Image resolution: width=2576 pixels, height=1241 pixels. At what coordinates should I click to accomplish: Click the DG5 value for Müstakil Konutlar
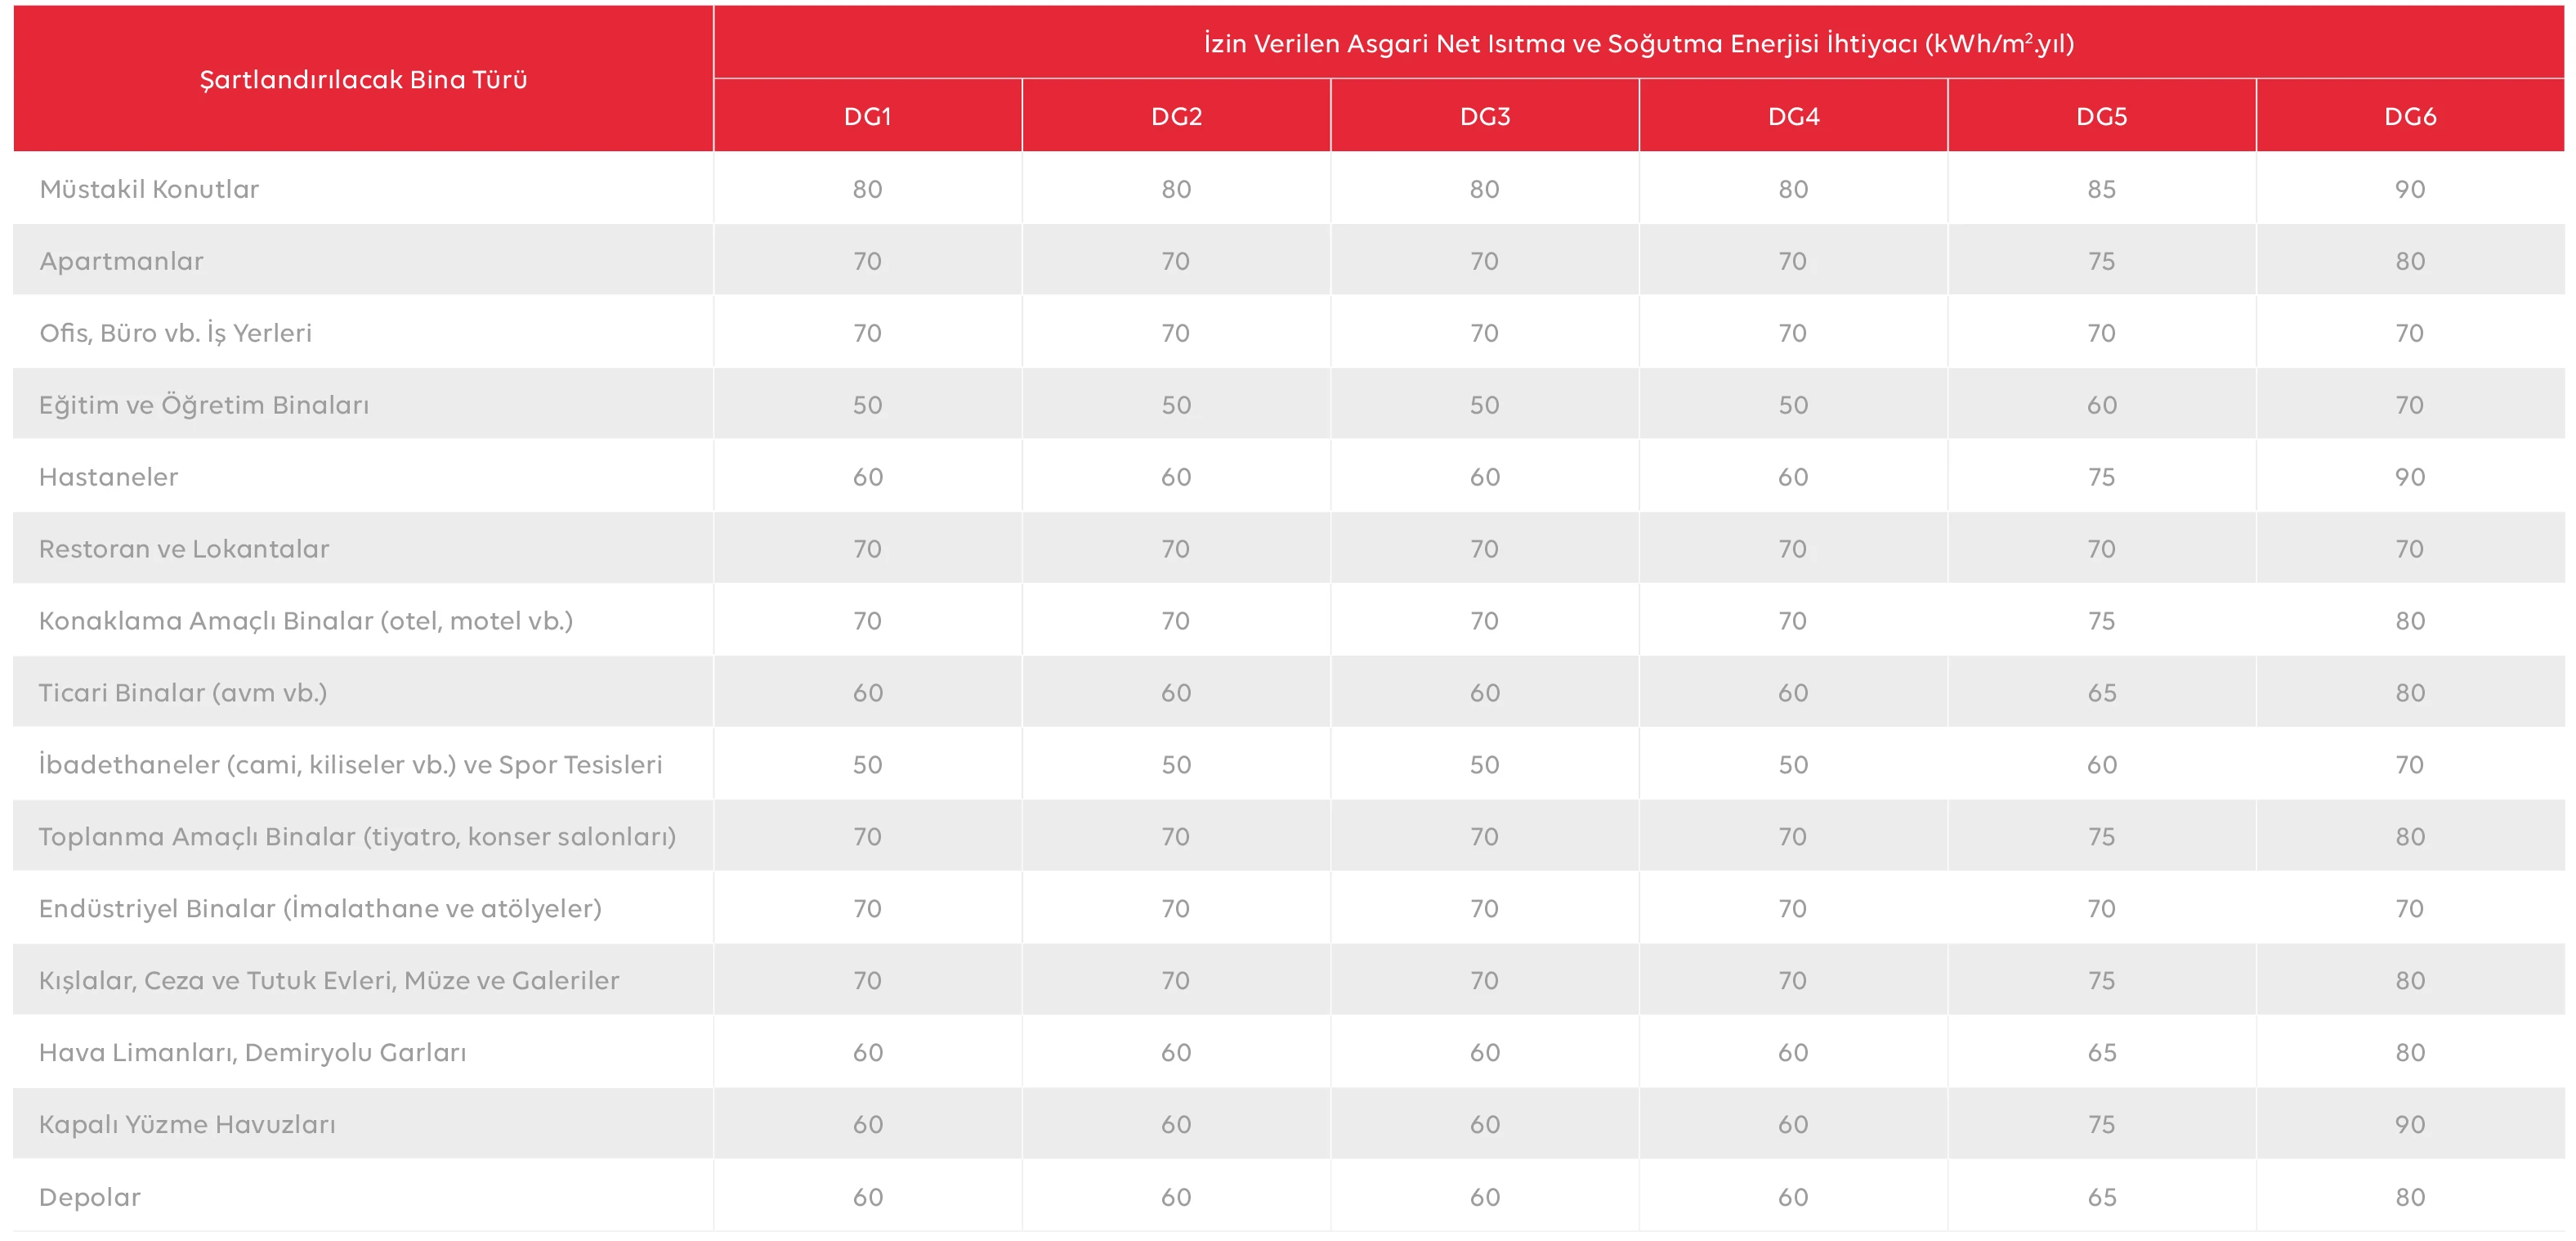click(2101, 189)
